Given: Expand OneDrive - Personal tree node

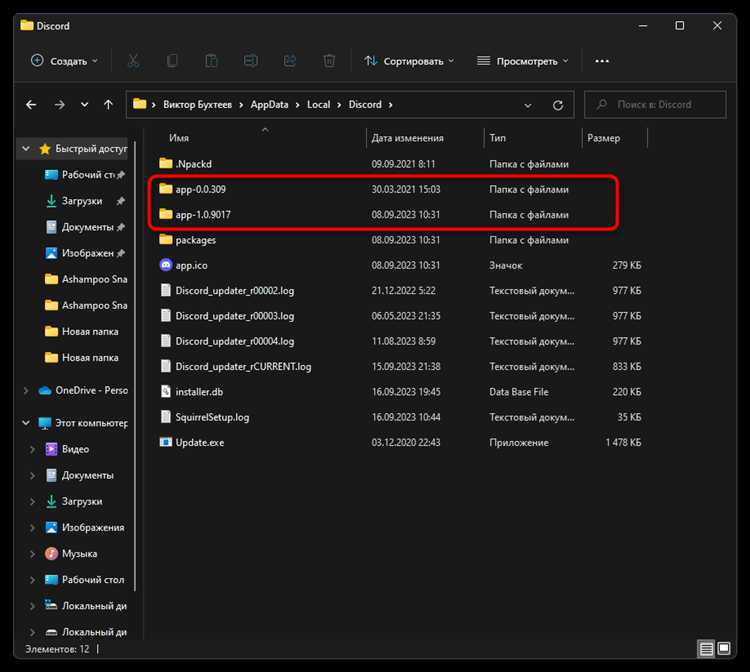Looking at the screenshot, I should point(26,391).
